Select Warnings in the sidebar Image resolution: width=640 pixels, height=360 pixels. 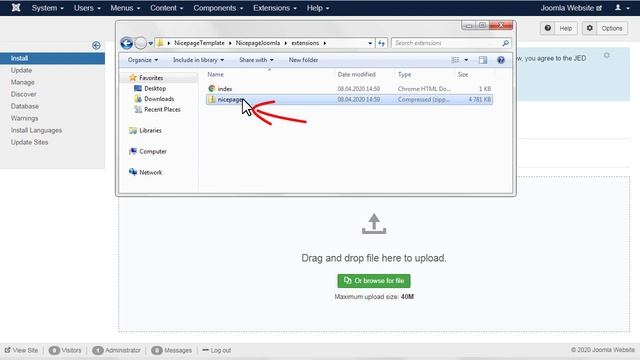coord(24,118)
